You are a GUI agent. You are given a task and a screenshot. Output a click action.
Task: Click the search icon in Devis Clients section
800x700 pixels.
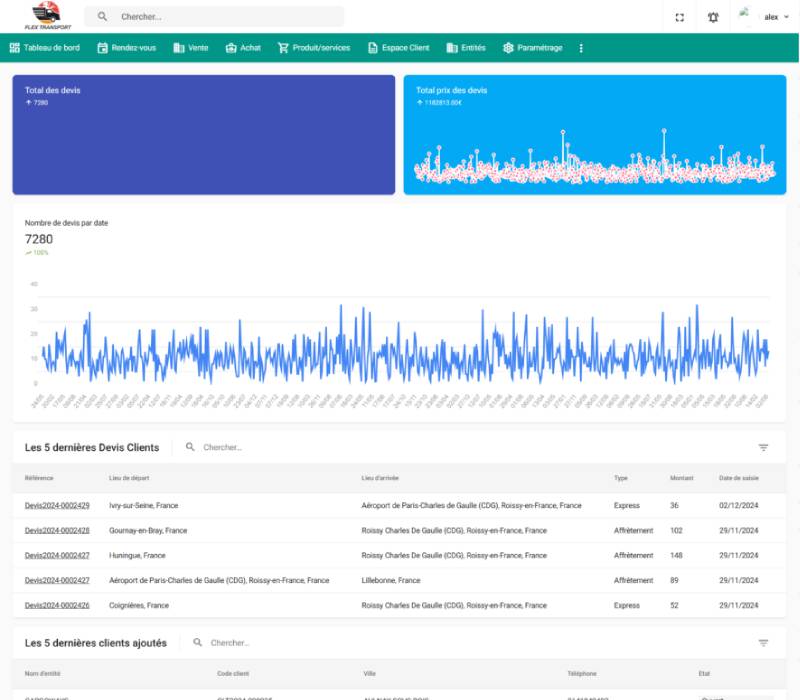click(190, 447)
